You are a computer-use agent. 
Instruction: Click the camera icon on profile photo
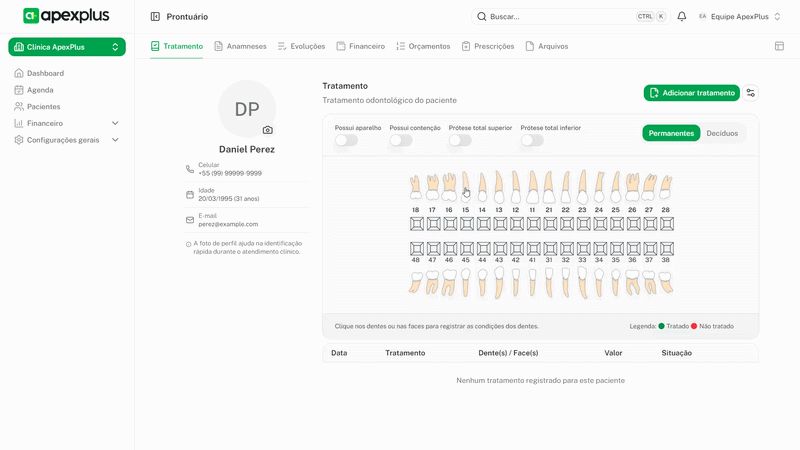[x=268, y=131]
